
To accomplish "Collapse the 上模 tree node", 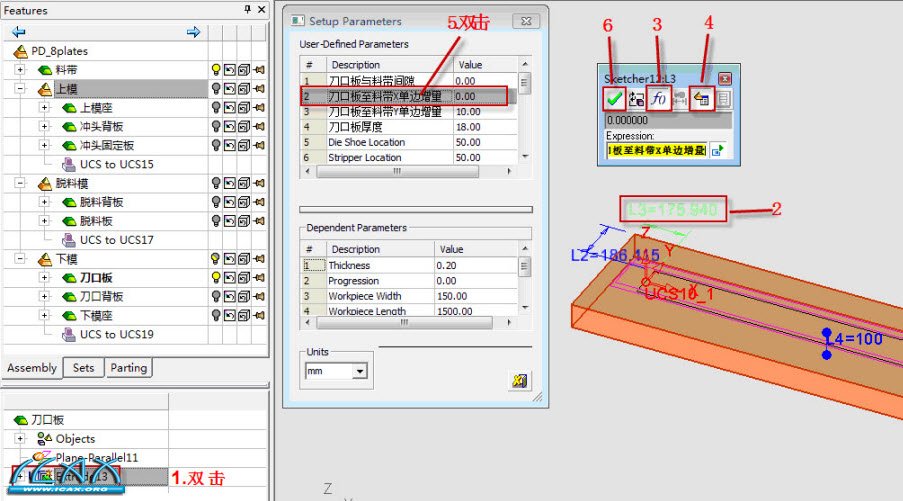I will pos(20,89).
